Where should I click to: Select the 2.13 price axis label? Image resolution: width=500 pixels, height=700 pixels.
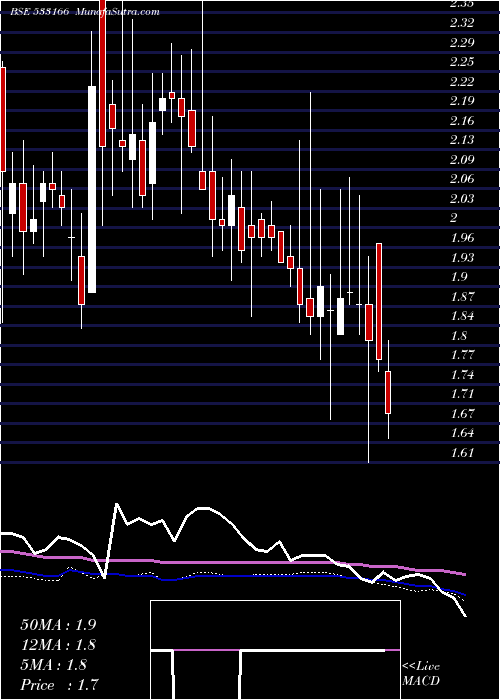click(x=462, y=140)
